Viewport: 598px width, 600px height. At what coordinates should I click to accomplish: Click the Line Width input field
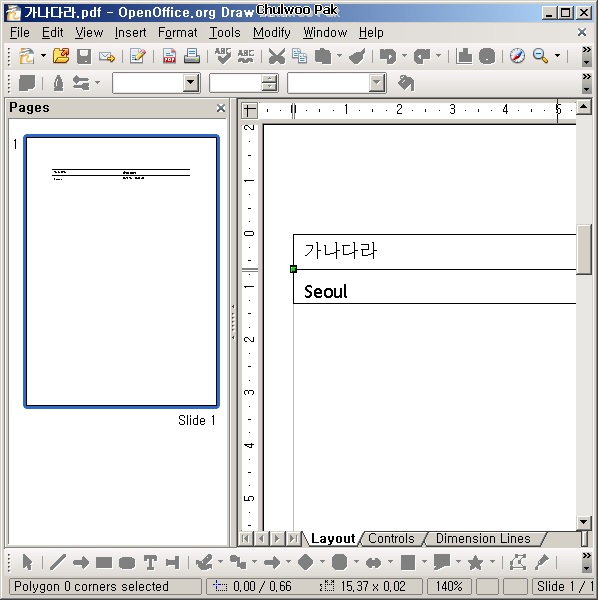[x=236, y=83]
